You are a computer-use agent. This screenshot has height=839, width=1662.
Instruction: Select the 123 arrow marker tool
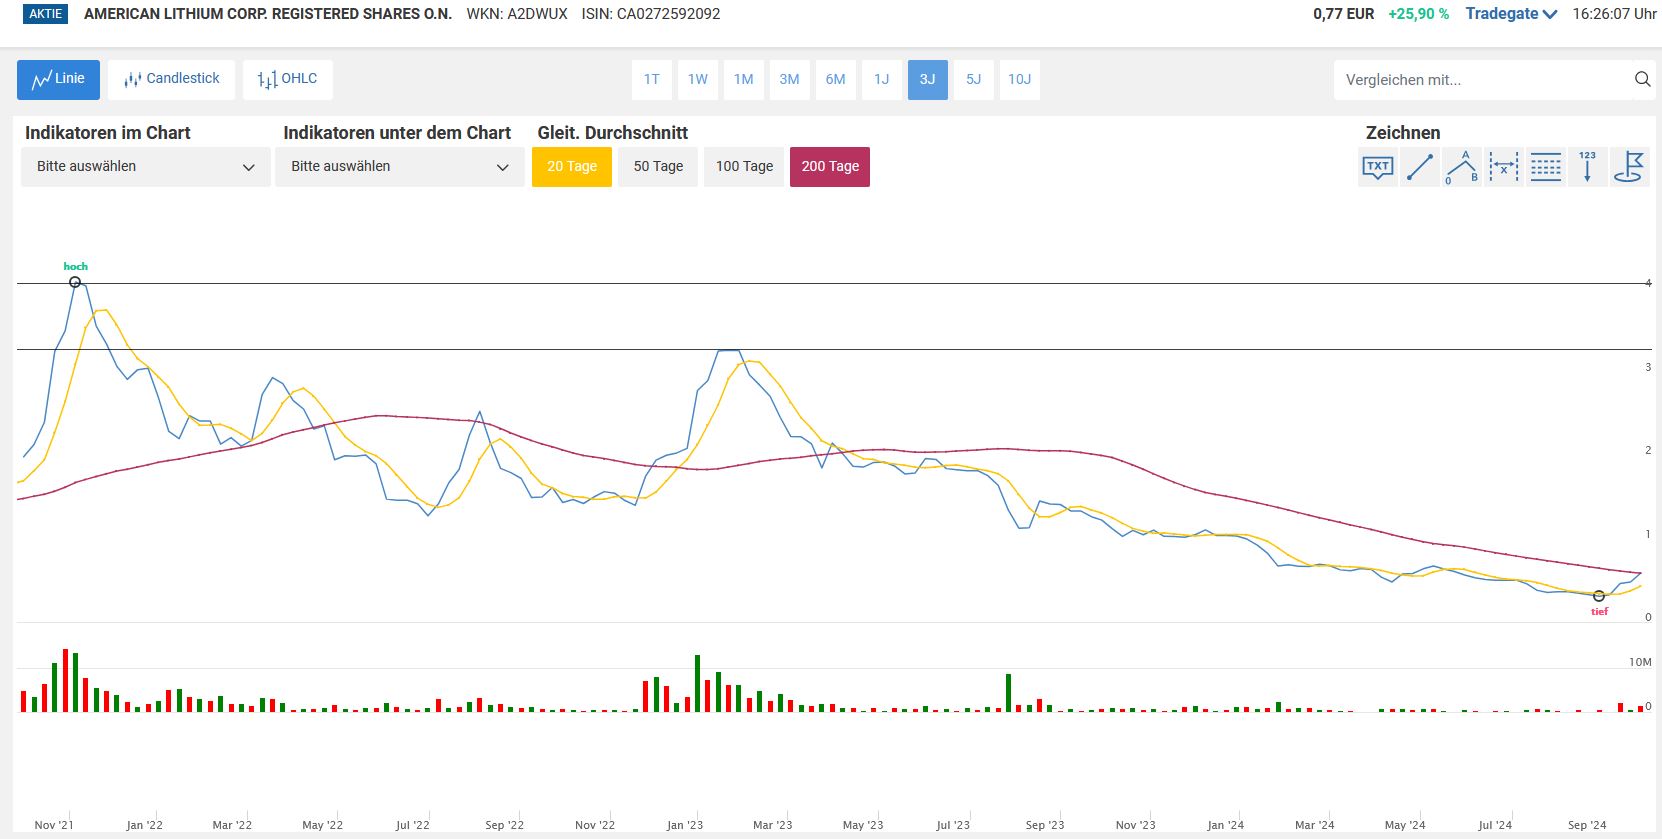pos(1587,167)
